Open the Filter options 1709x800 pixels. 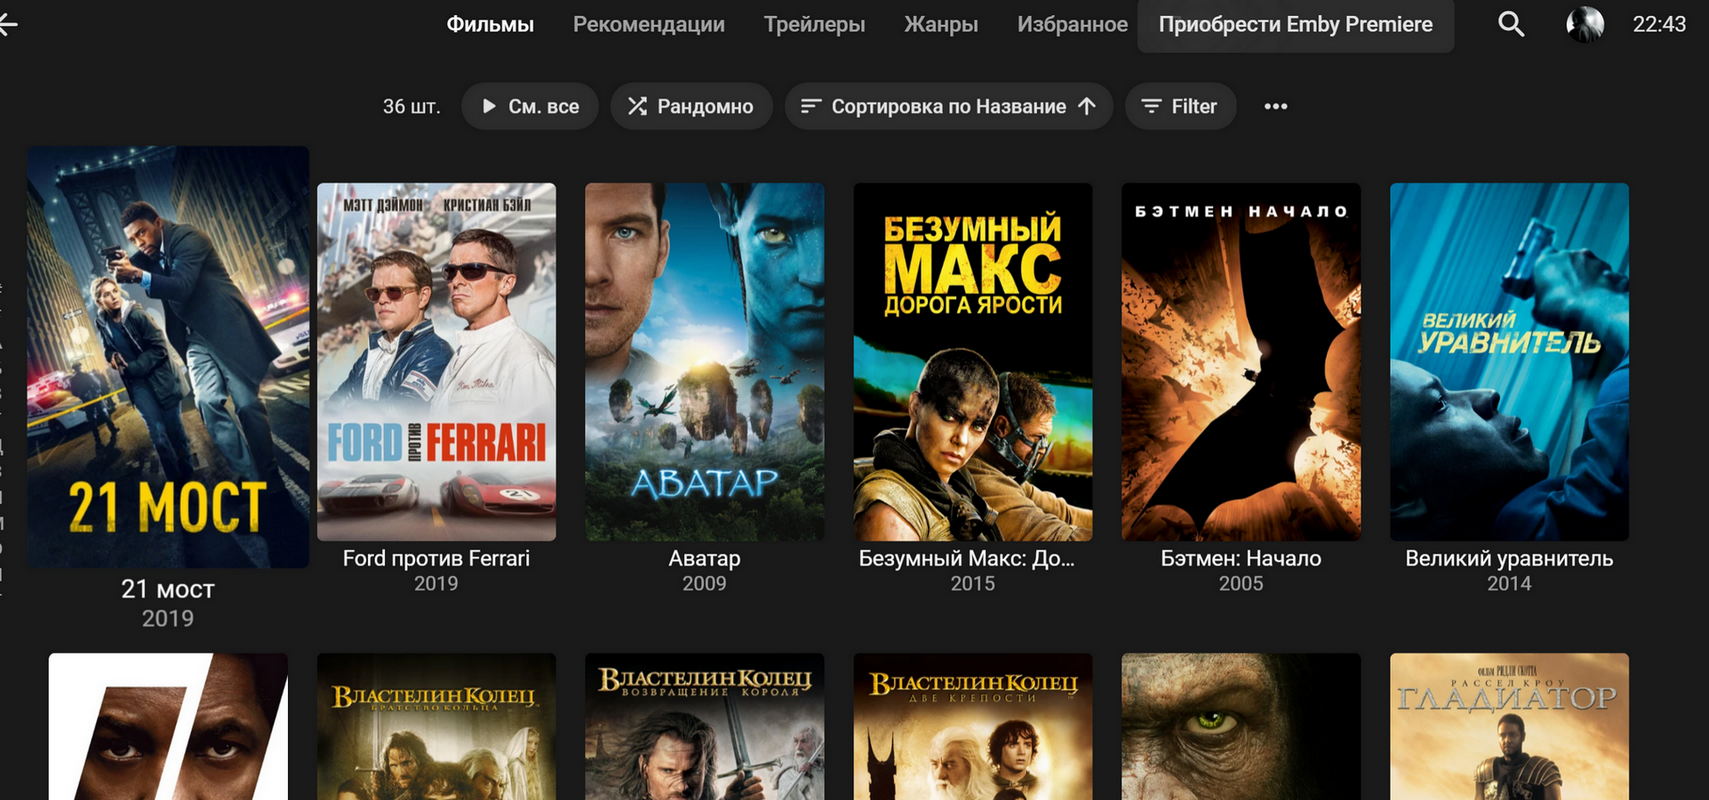pos(1180,106)
